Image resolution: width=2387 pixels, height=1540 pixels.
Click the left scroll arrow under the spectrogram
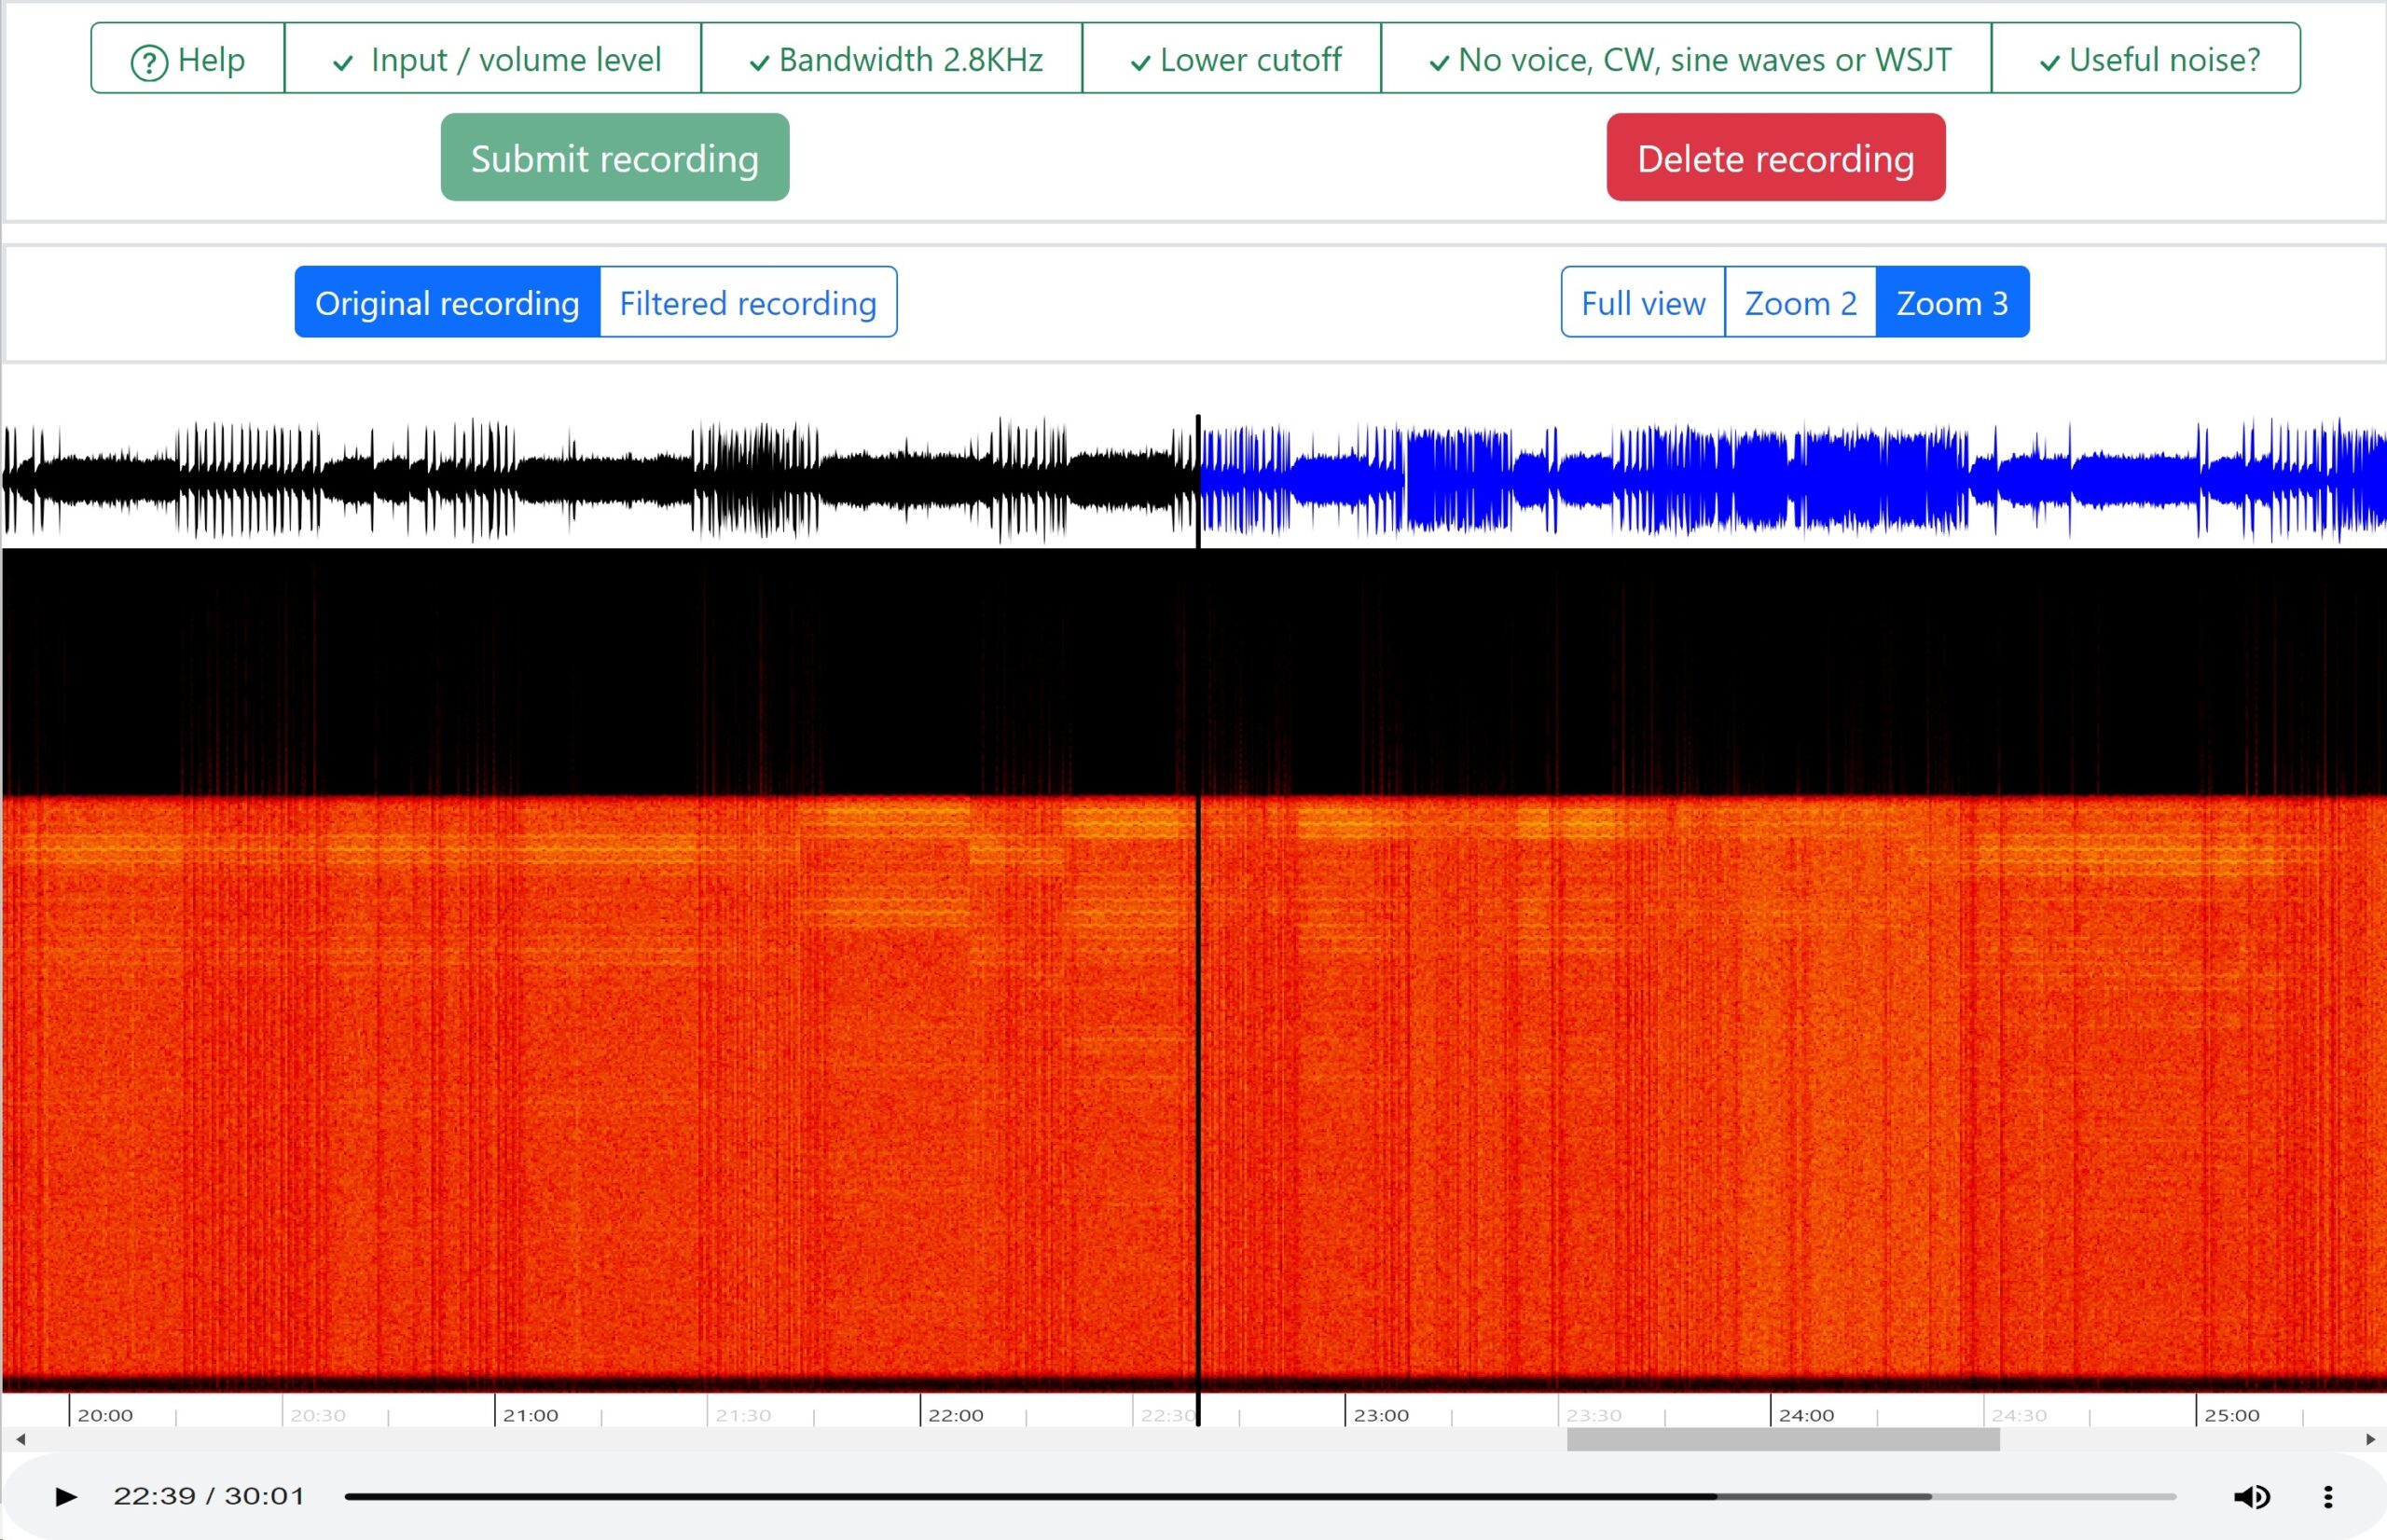click(x=20, y=1439)
